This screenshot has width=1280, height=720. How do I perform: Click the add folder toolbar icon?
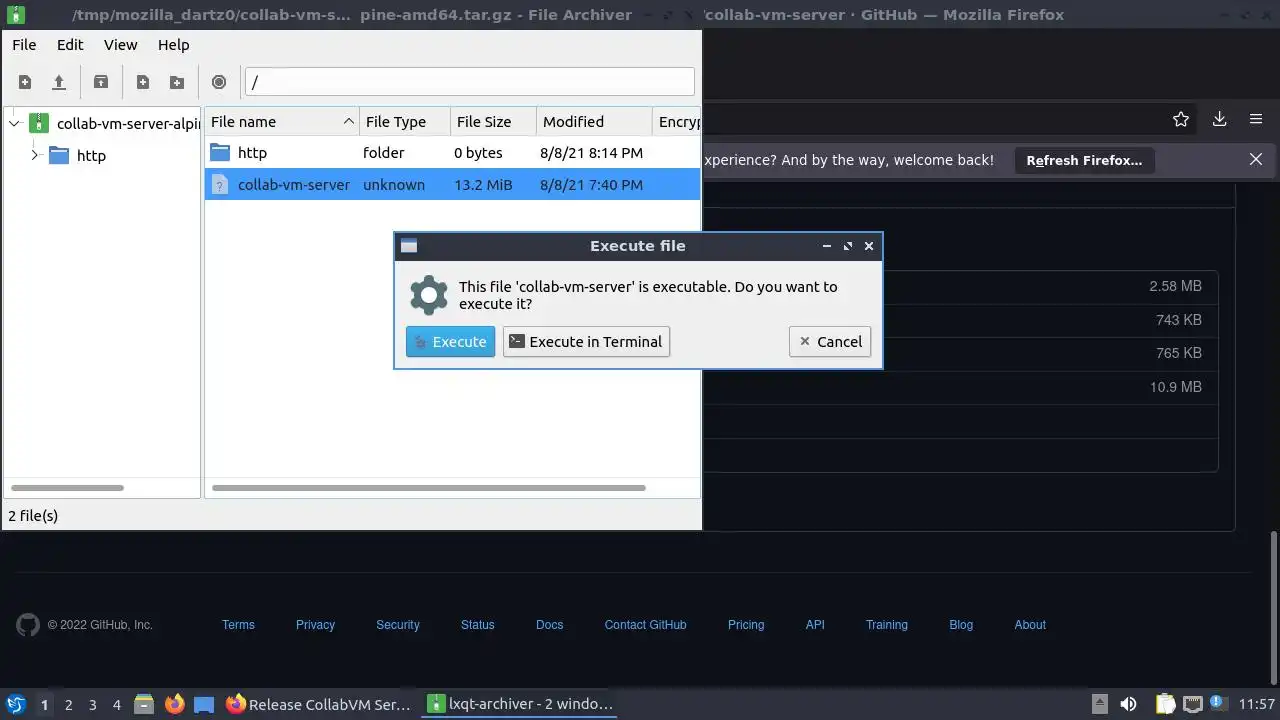(177, 82)
